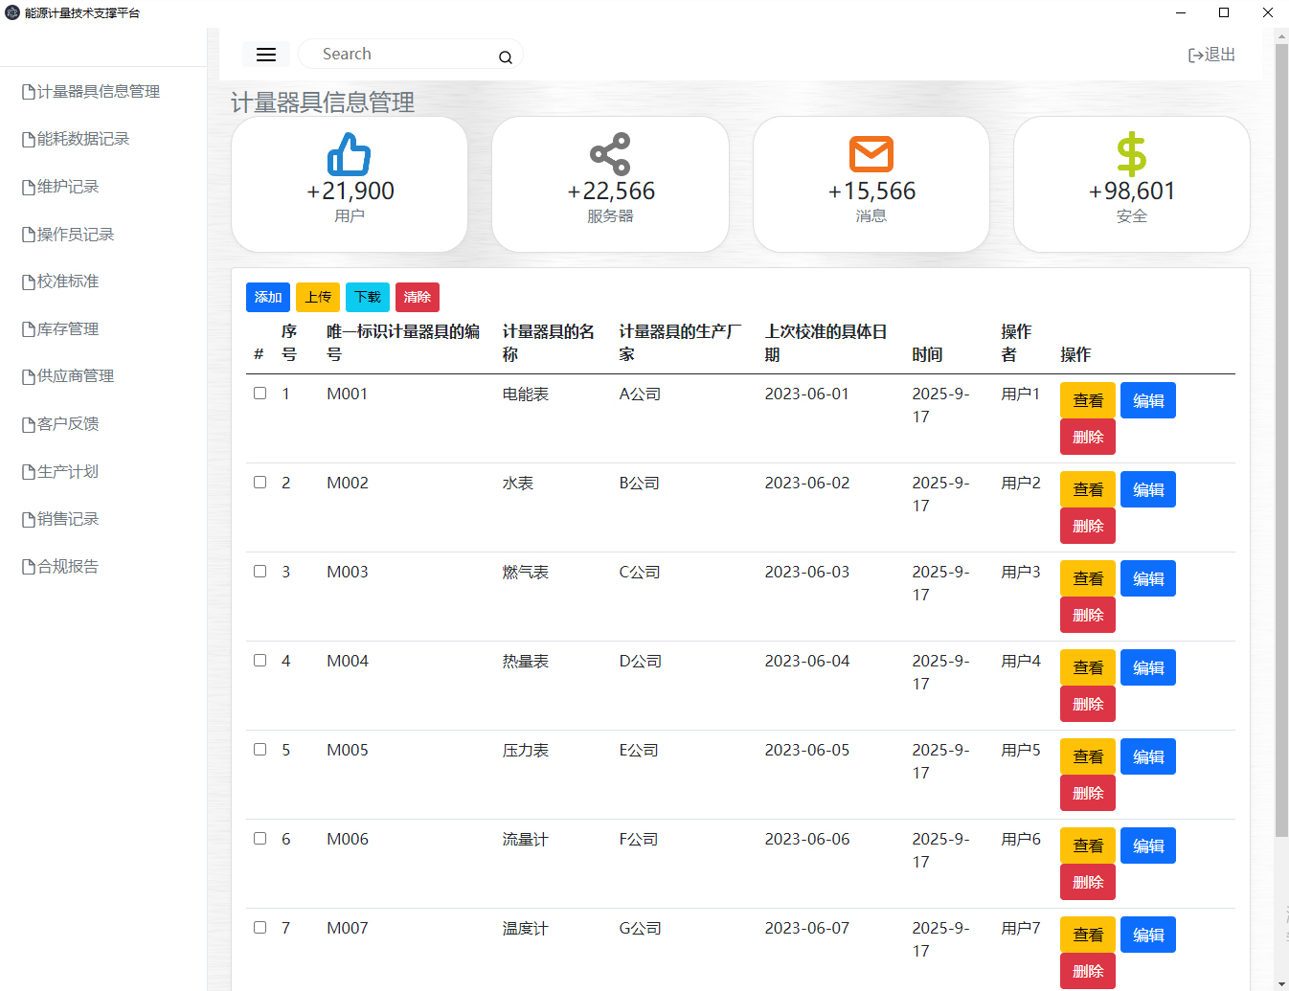Open 能耗数据记录 in the sidebar
This screenshot has height=991, width=1289.
(83, 139)
